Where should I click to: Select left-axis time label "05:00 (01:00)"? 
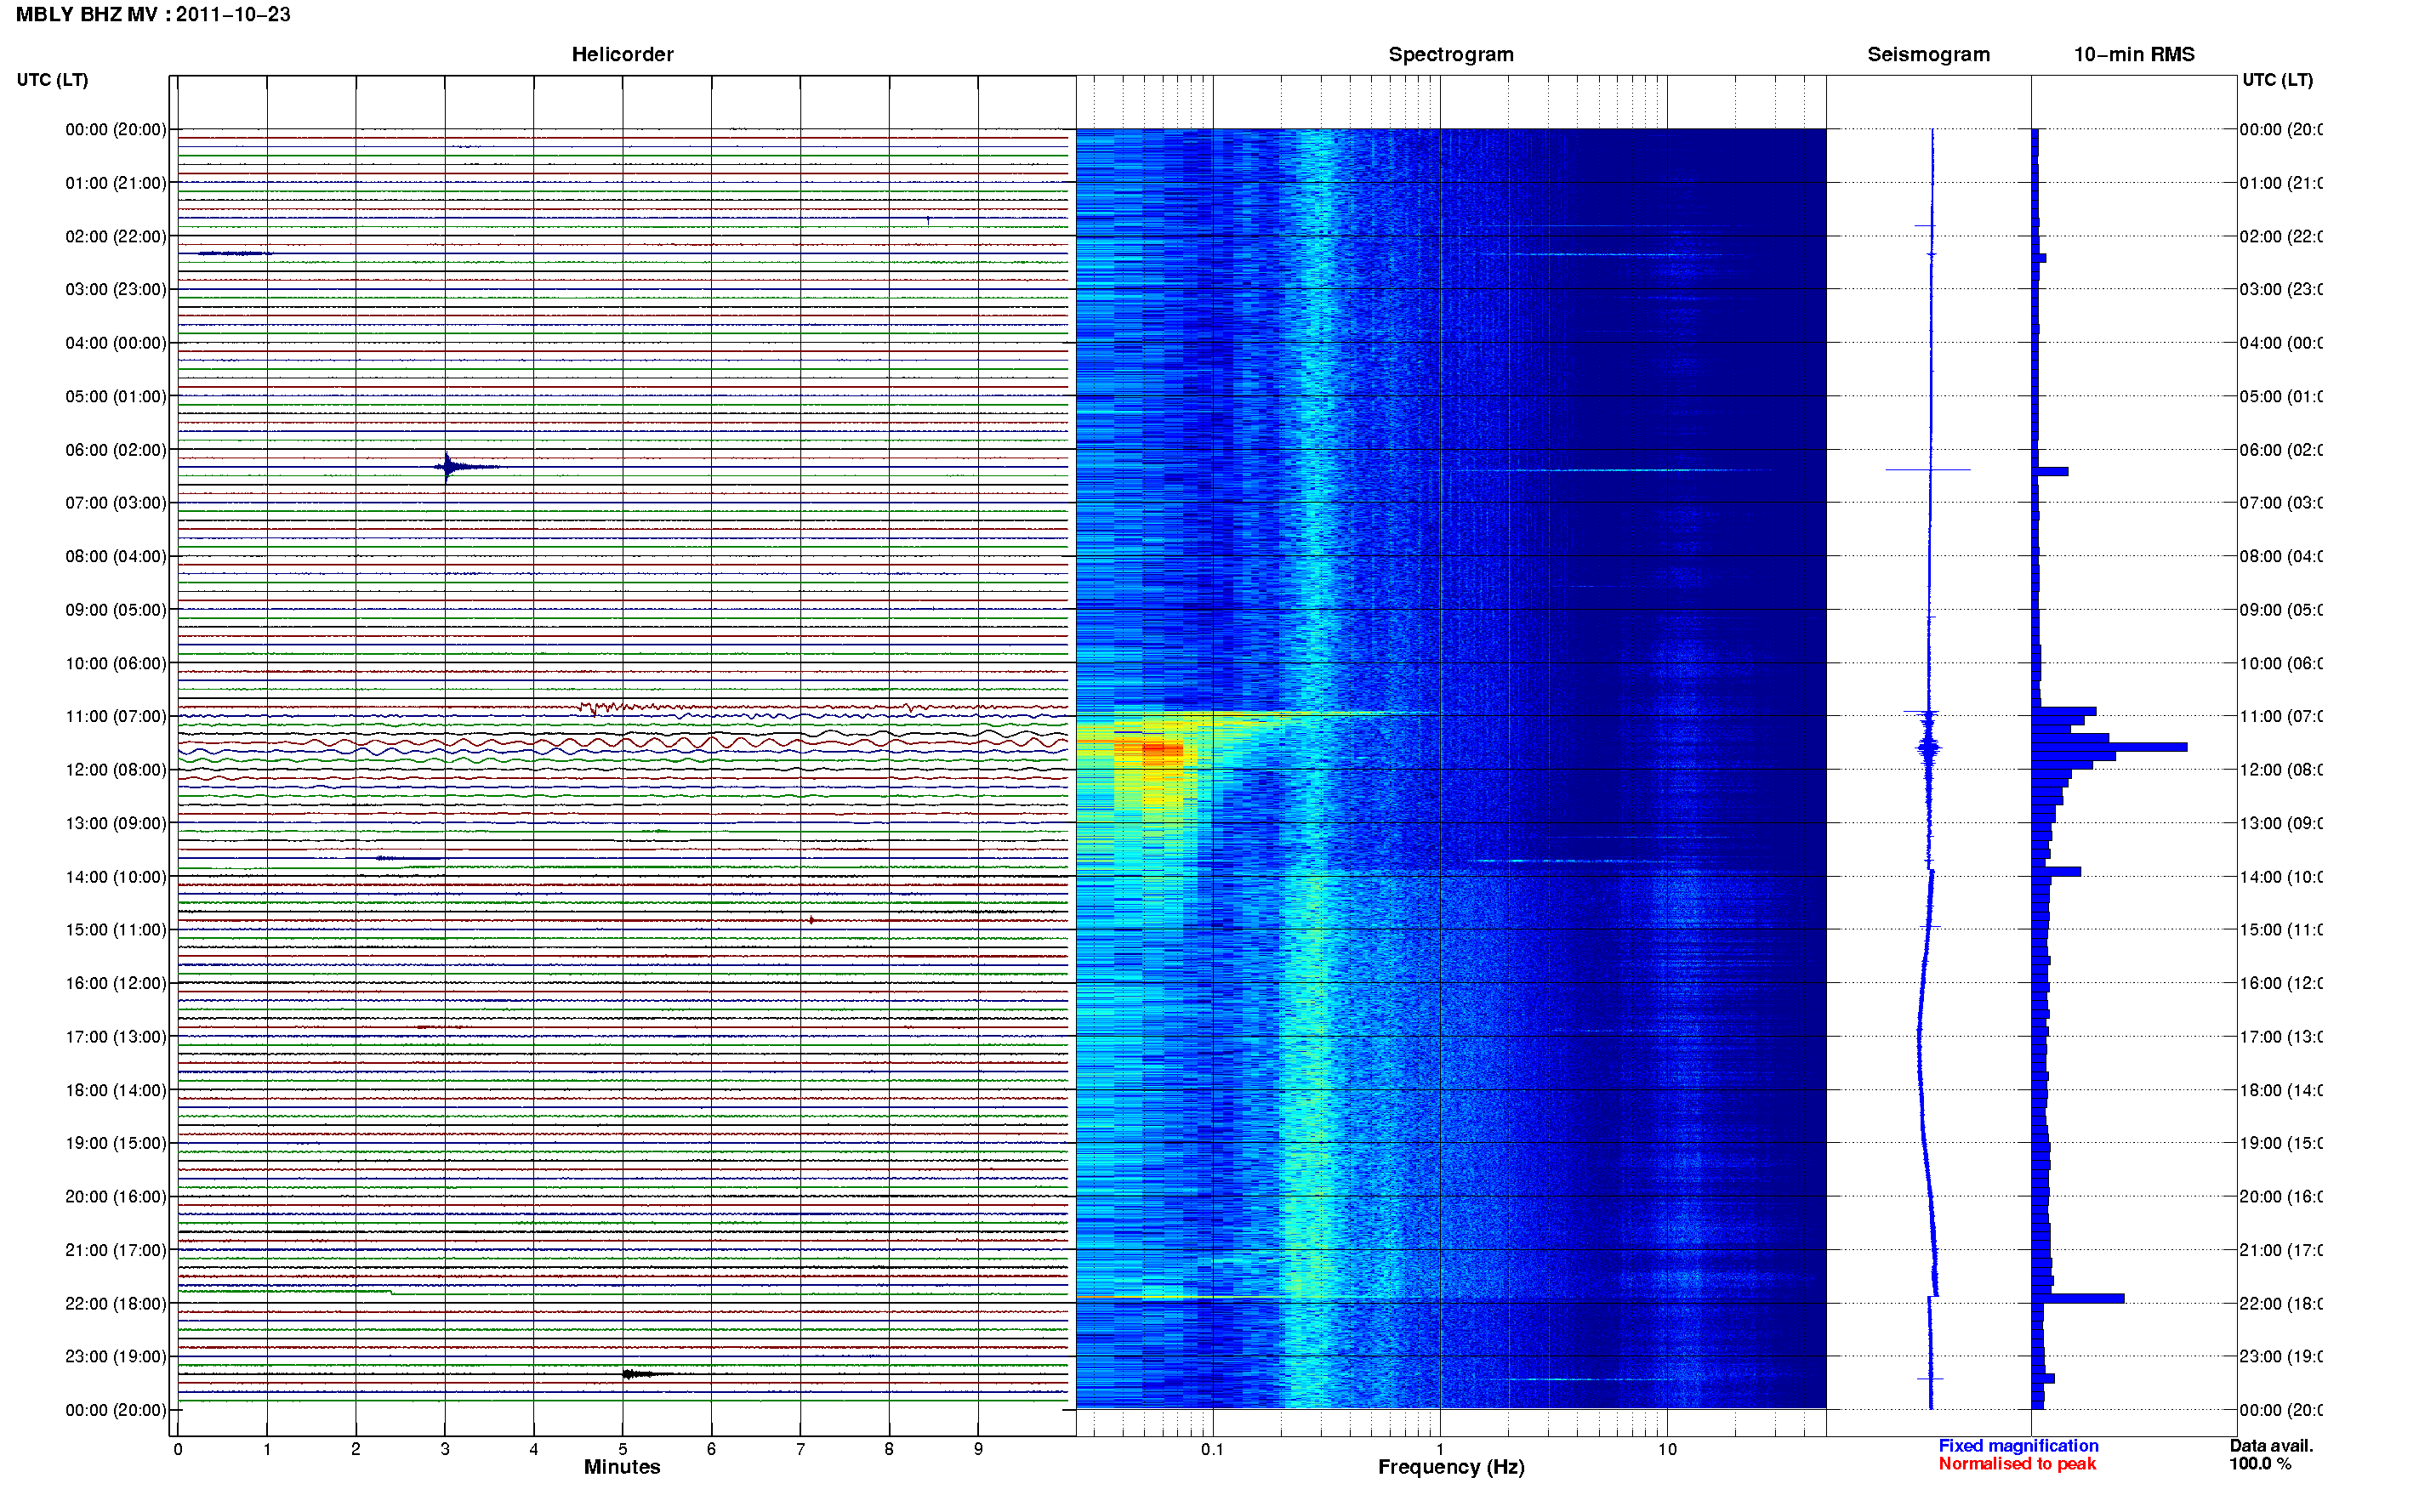(116, 397)
